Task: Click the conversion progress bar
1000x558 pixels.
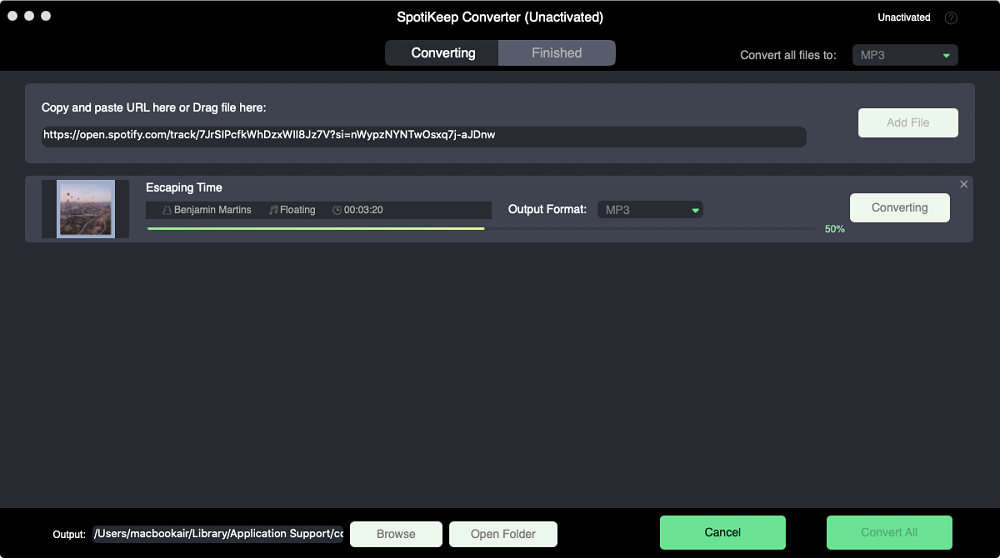Action: [x=481, y=228]
